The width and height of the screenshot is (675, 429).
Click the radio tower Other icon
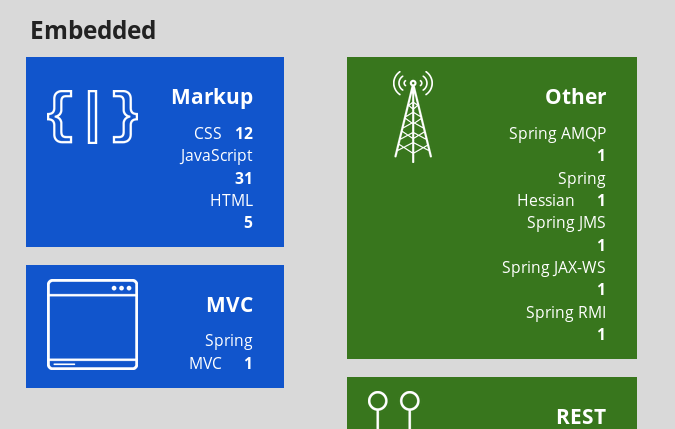tap(412, 116)
